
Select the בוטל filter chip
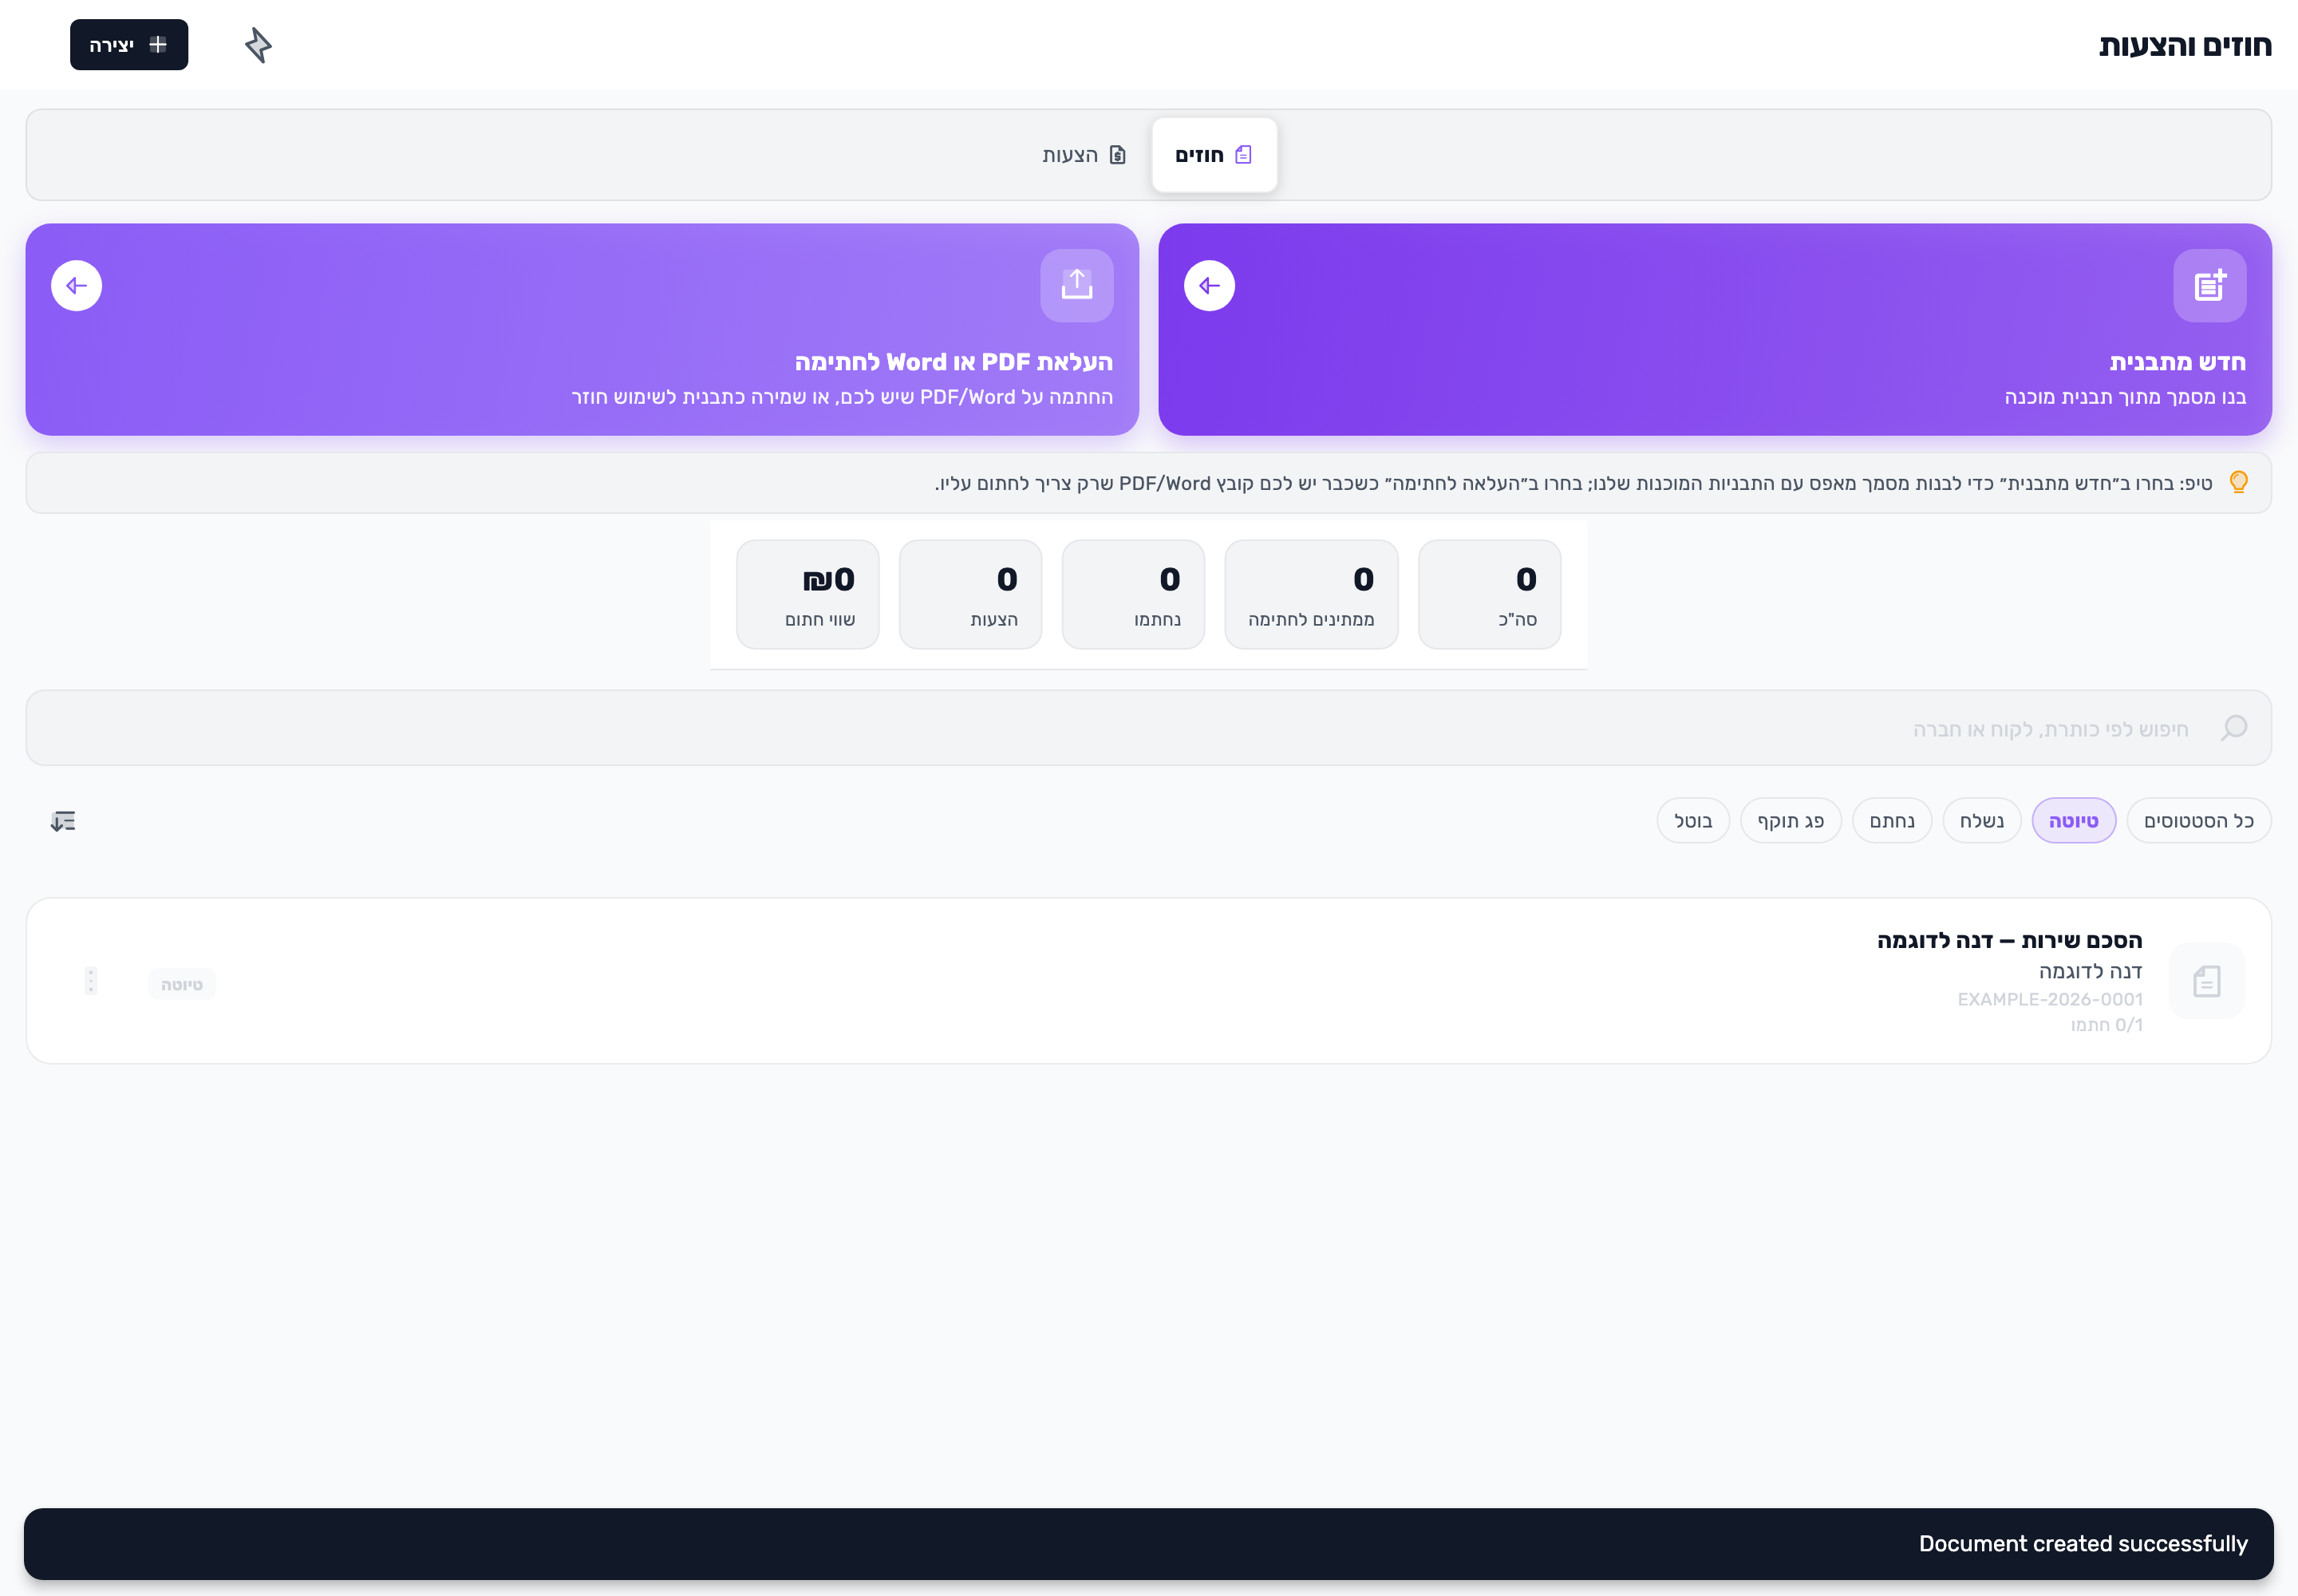pos(1692,821)
